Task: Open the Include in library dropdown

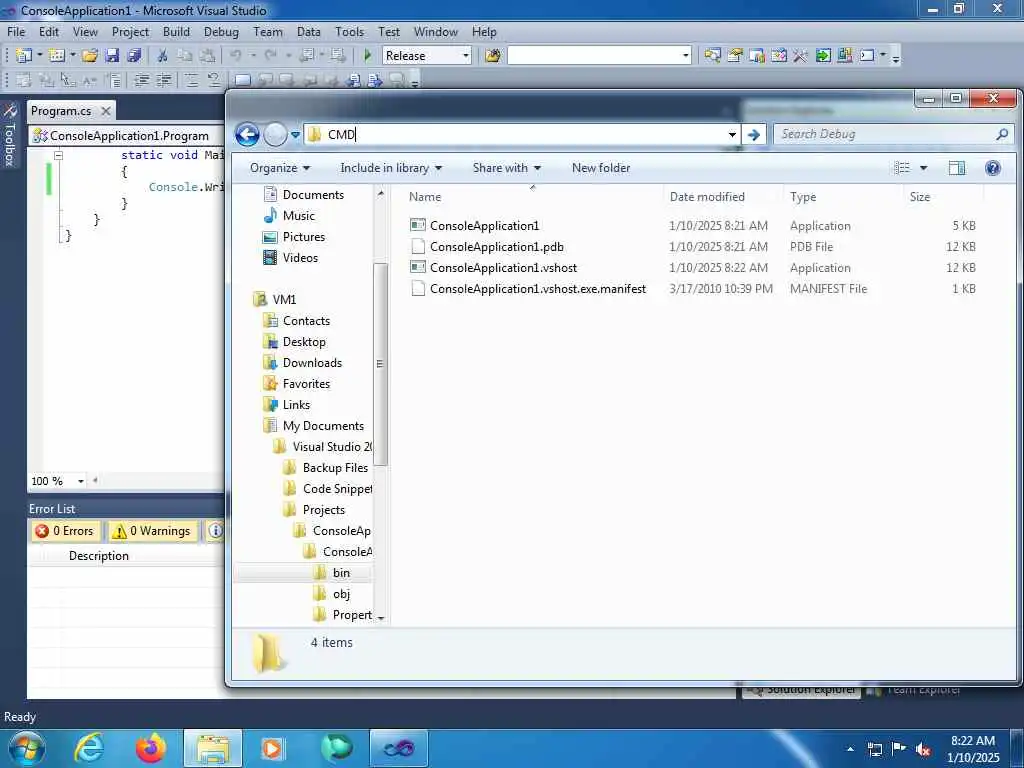Action: [x=391, y=168]
